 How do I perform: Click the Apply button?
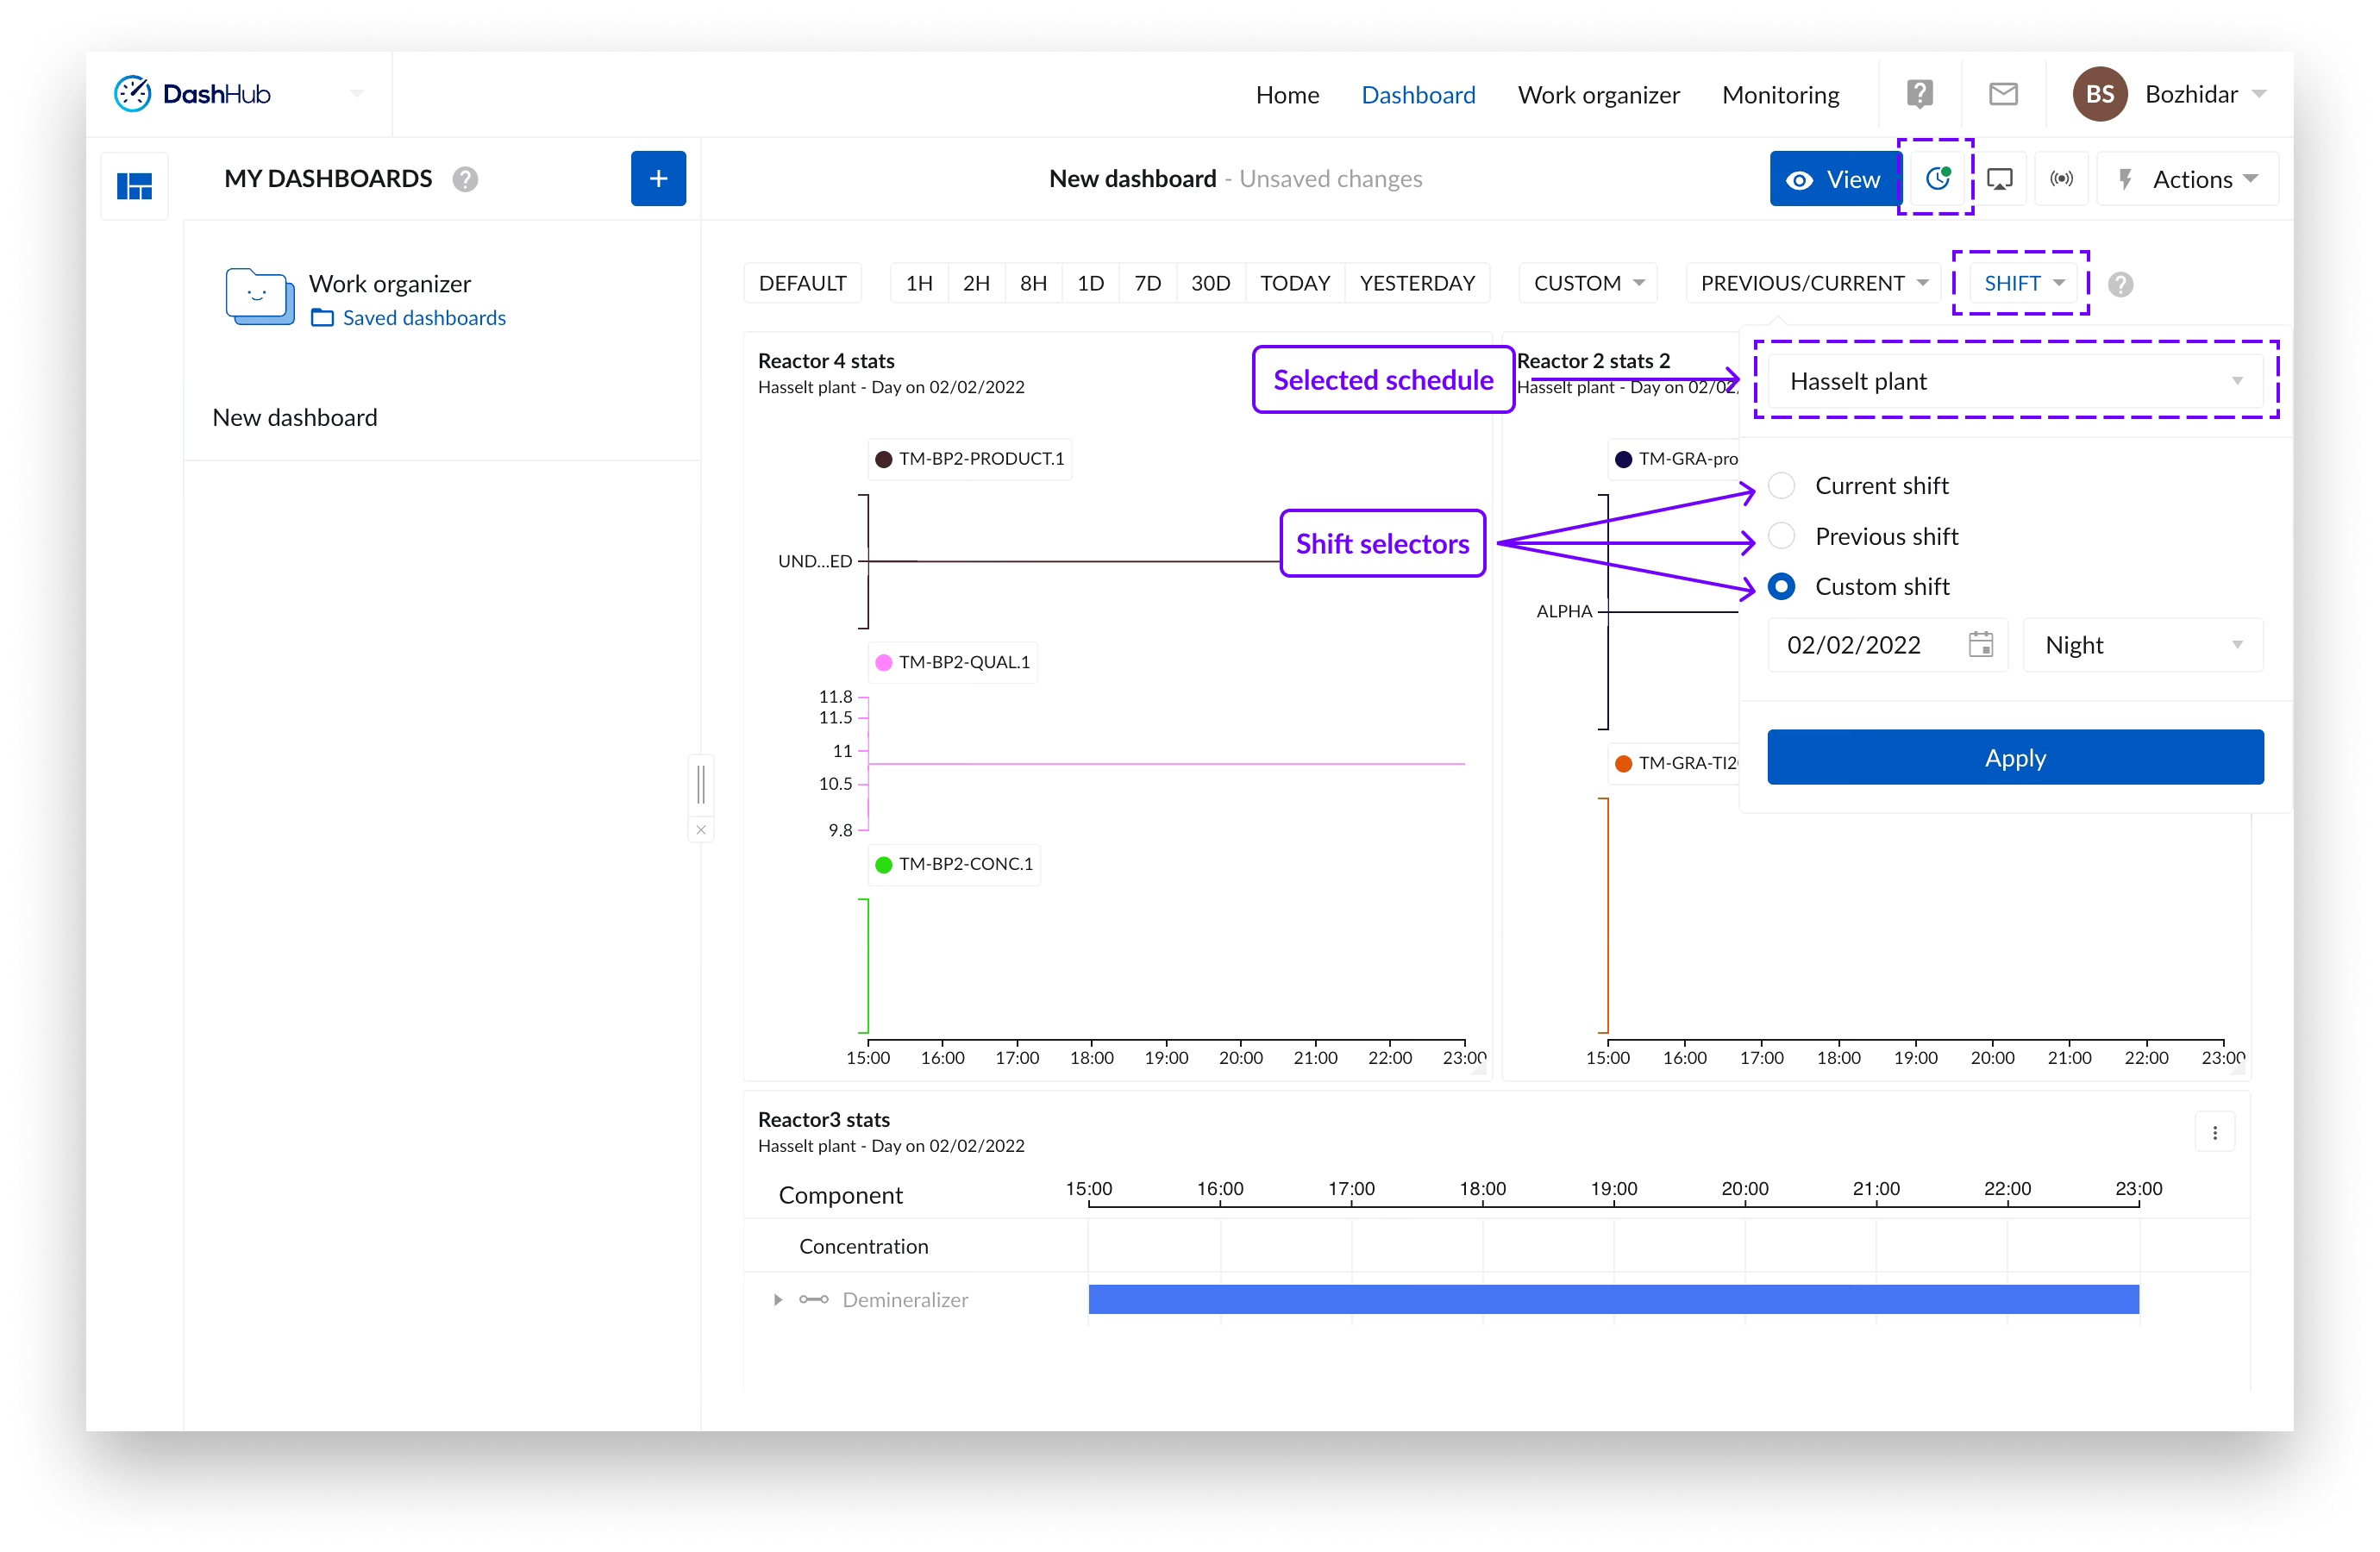(x=2014, y=758)
